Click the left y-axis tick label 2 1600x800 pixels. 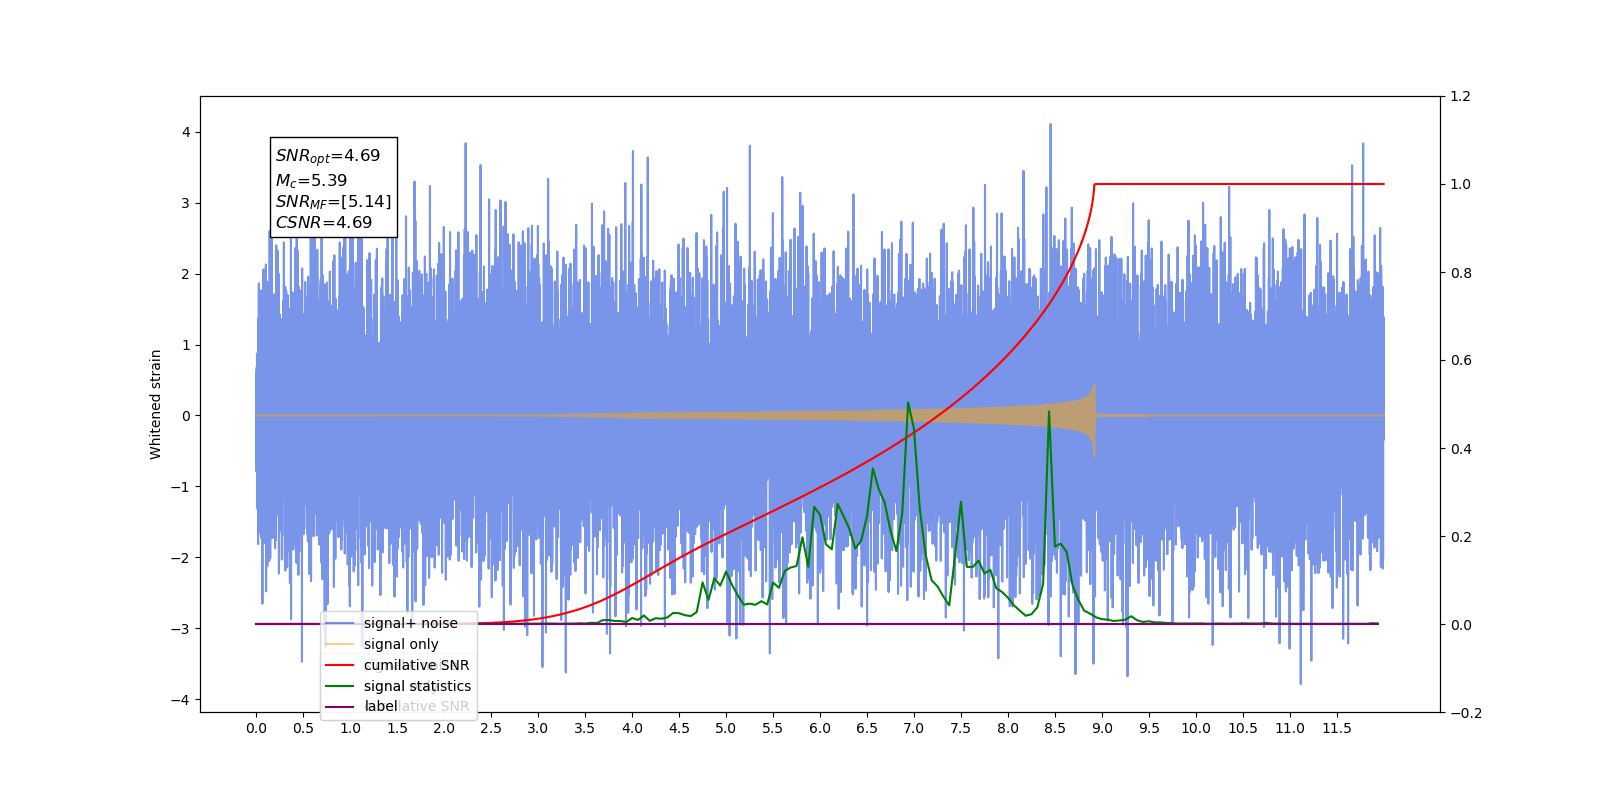pyautogui.click(x=186, y=274)
